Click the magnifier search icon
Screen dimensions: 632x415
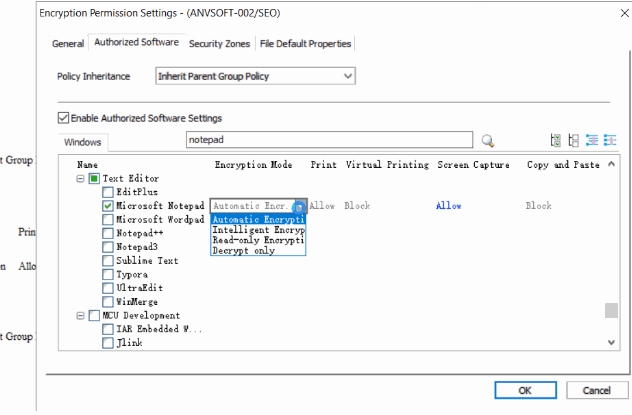tap(488, 141)
